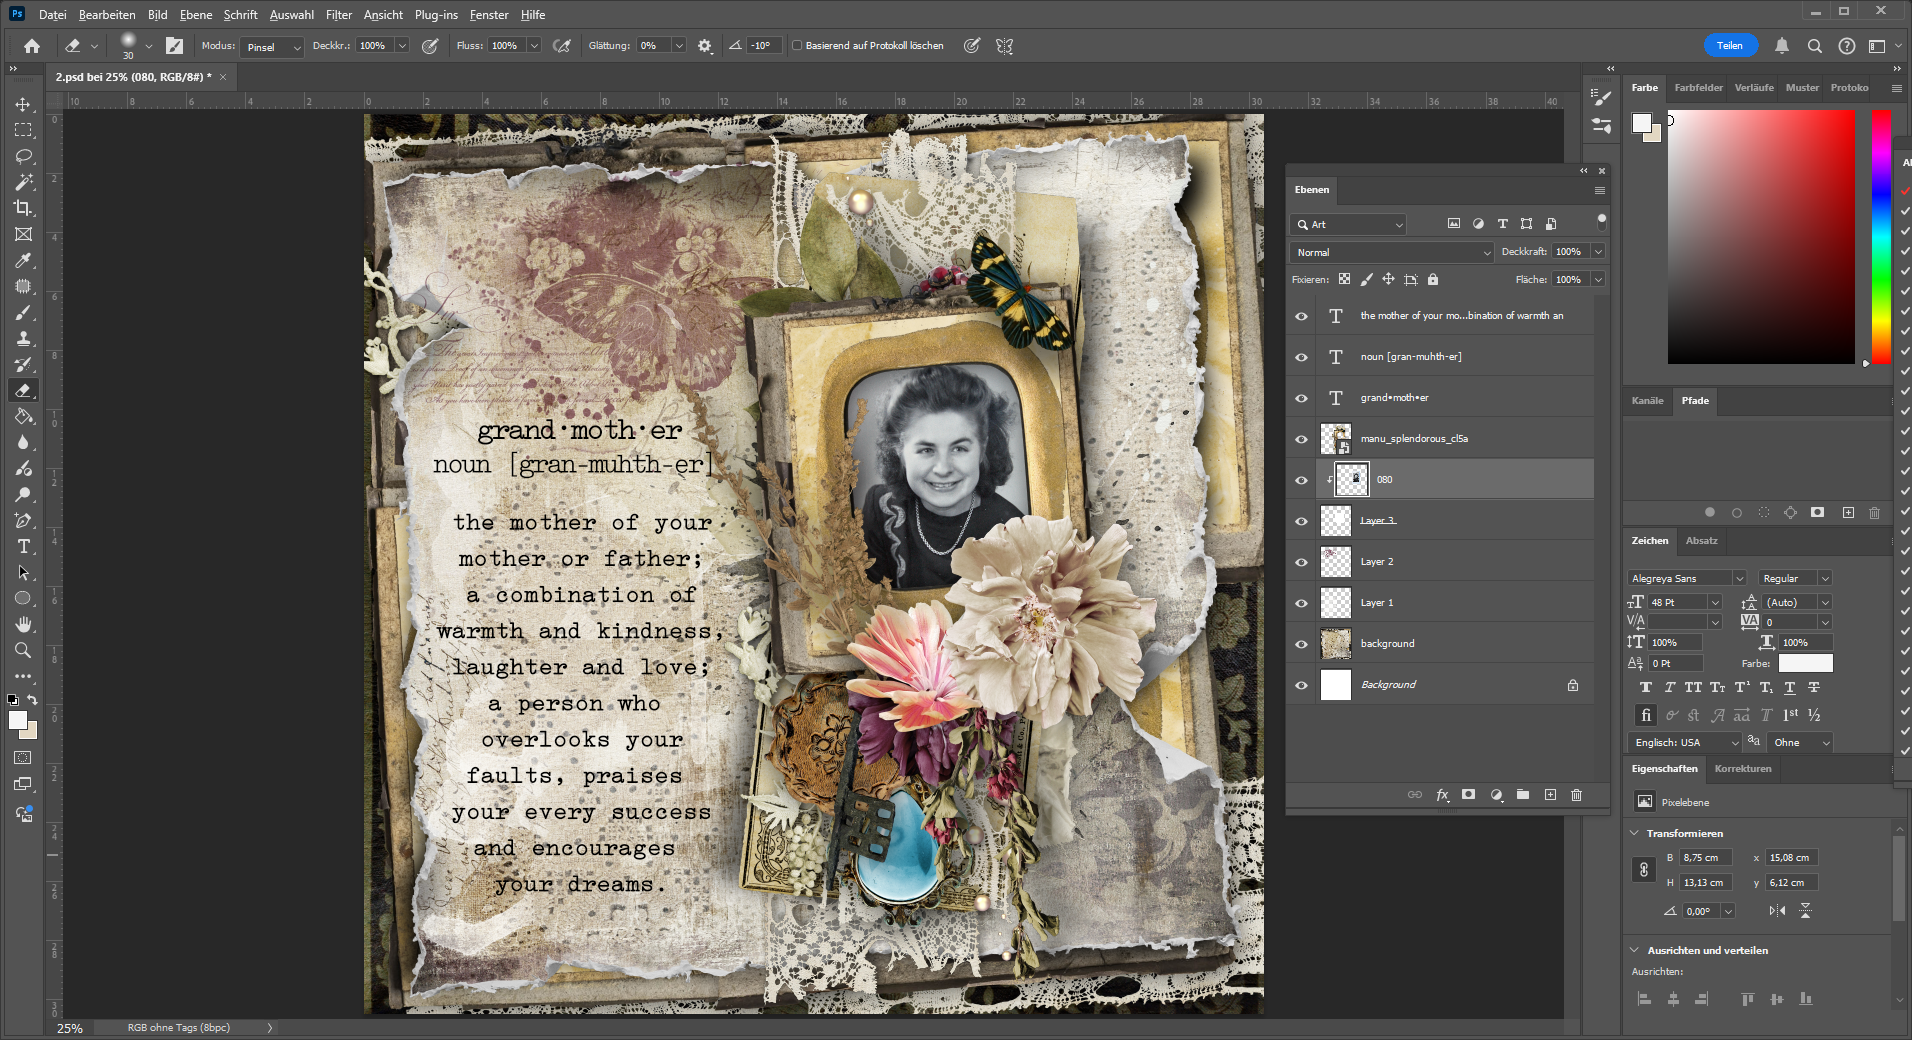Select the Eyedropper tool
The height and width of the screenshot is (1040, 1912).
coord(23,261)
